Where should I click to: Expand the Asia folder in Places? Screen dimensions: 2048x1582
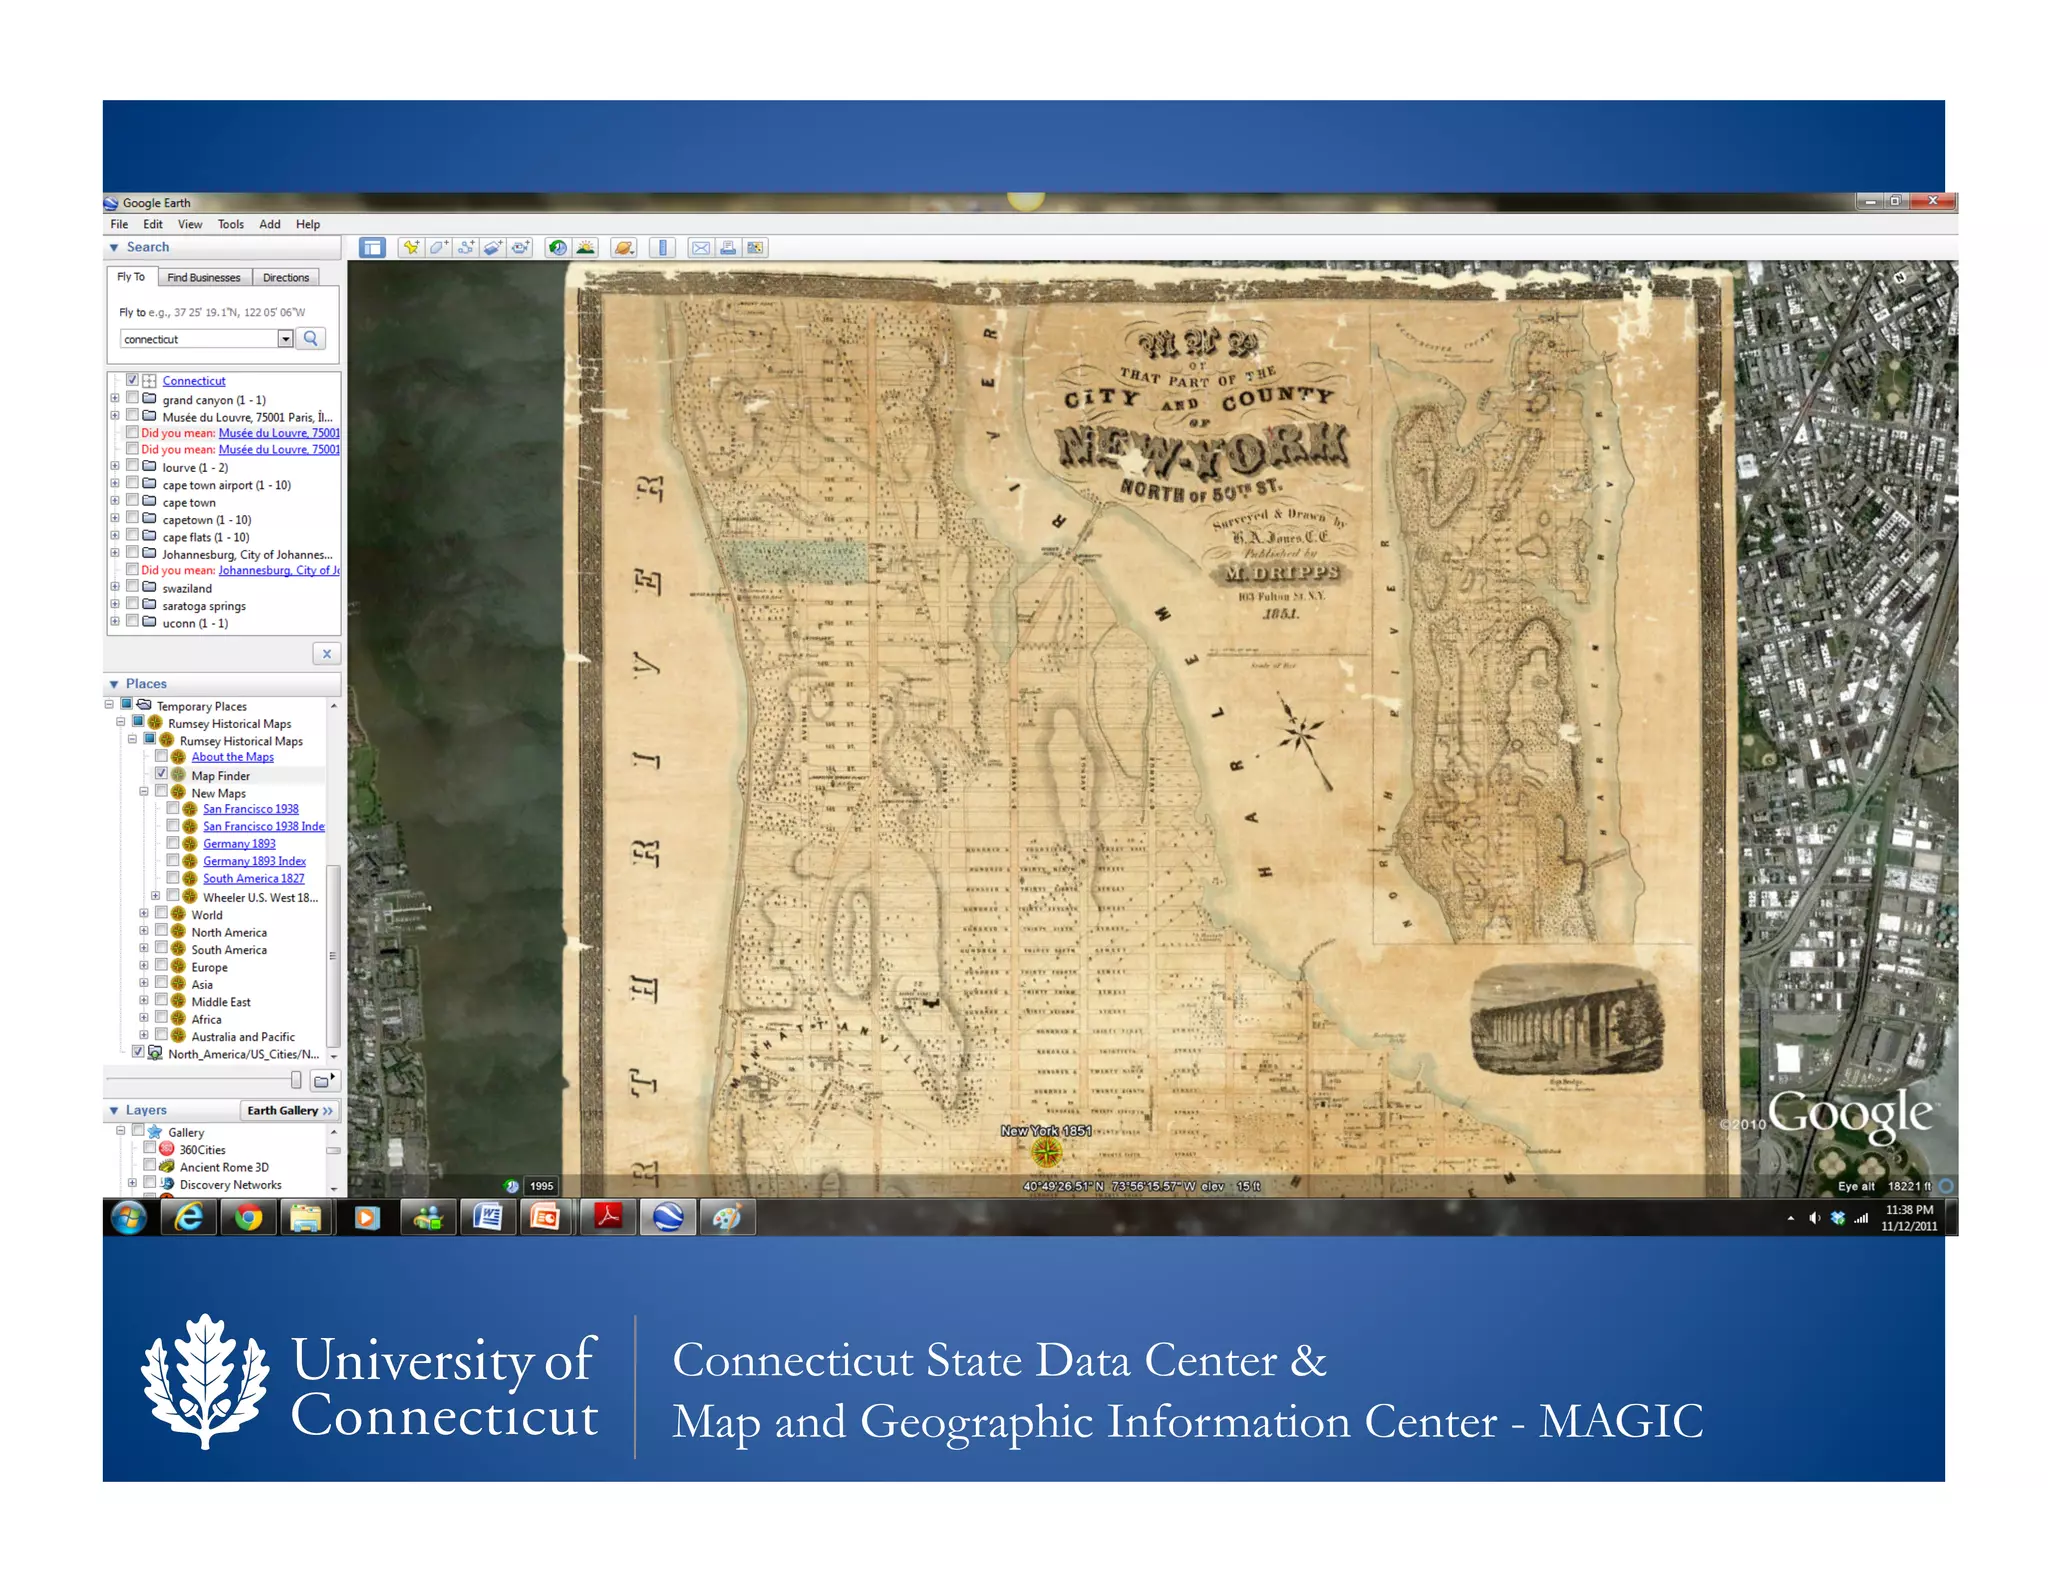coord(144,983)
